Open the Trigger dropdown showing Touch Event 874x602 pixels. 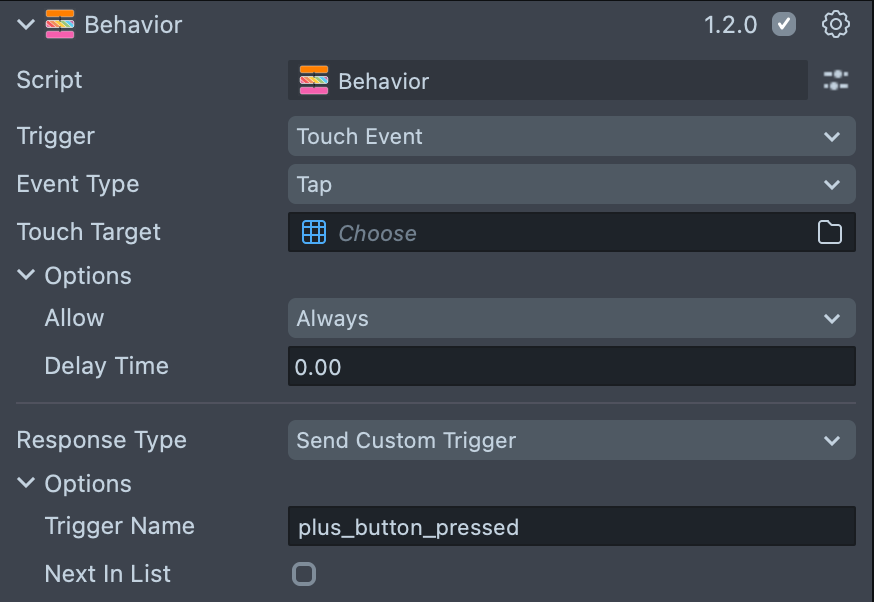[x=571, y=137]
